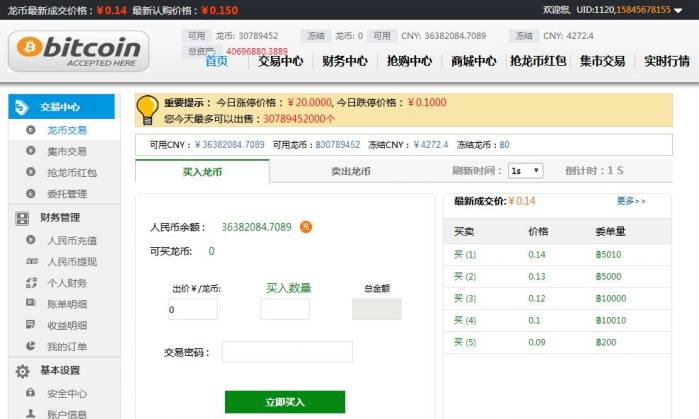Collapse the 交易中心 sidebar section
The width and height of the screenshot is (699, 419).
pyautogui.click(x=60, y=107)
